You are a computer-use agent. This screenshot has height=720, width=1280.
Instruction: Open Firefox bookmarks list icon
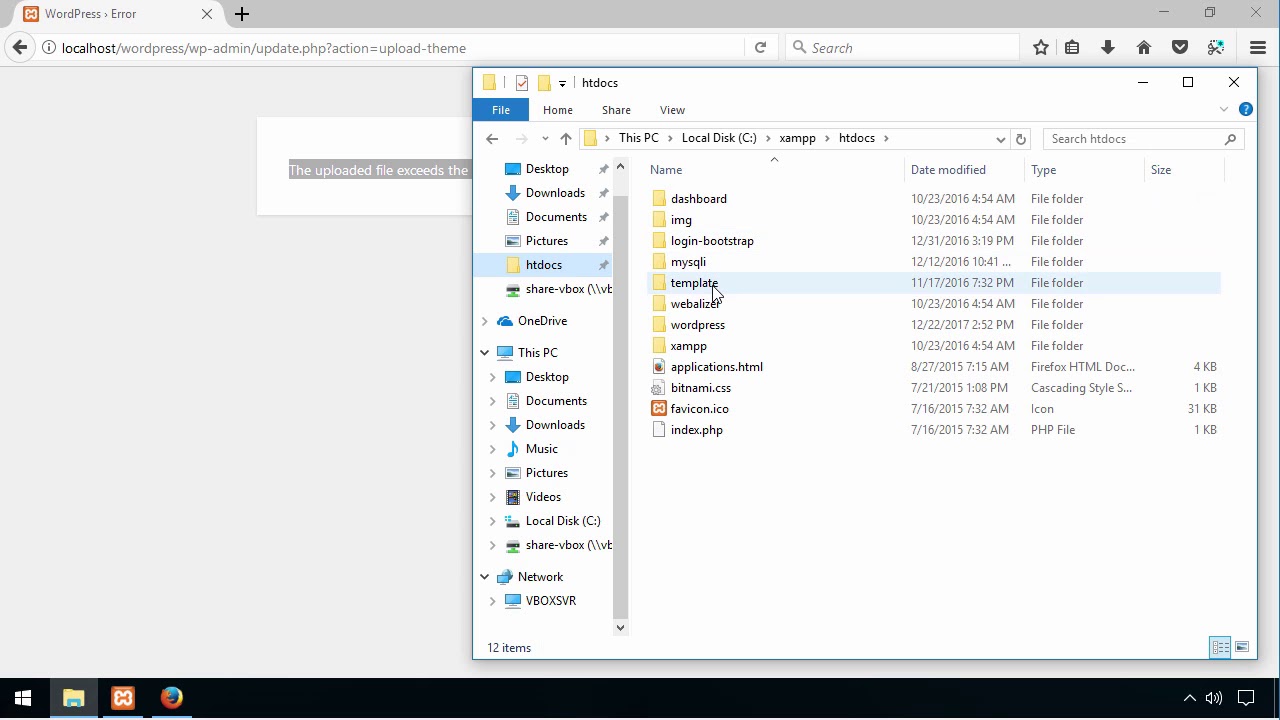pos(1072,48)
